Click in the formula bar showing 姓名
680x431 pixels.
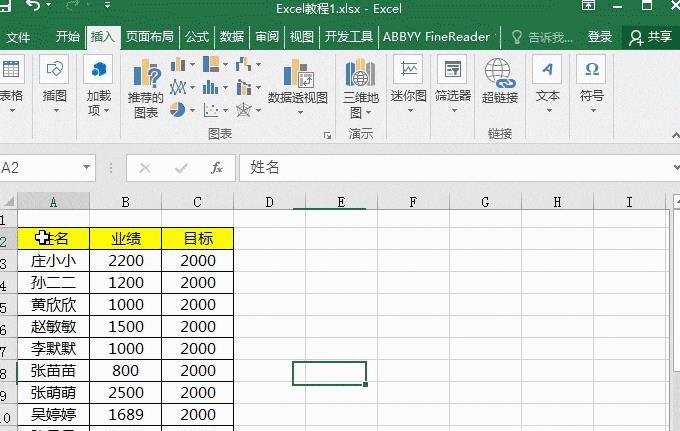(455, 167)
